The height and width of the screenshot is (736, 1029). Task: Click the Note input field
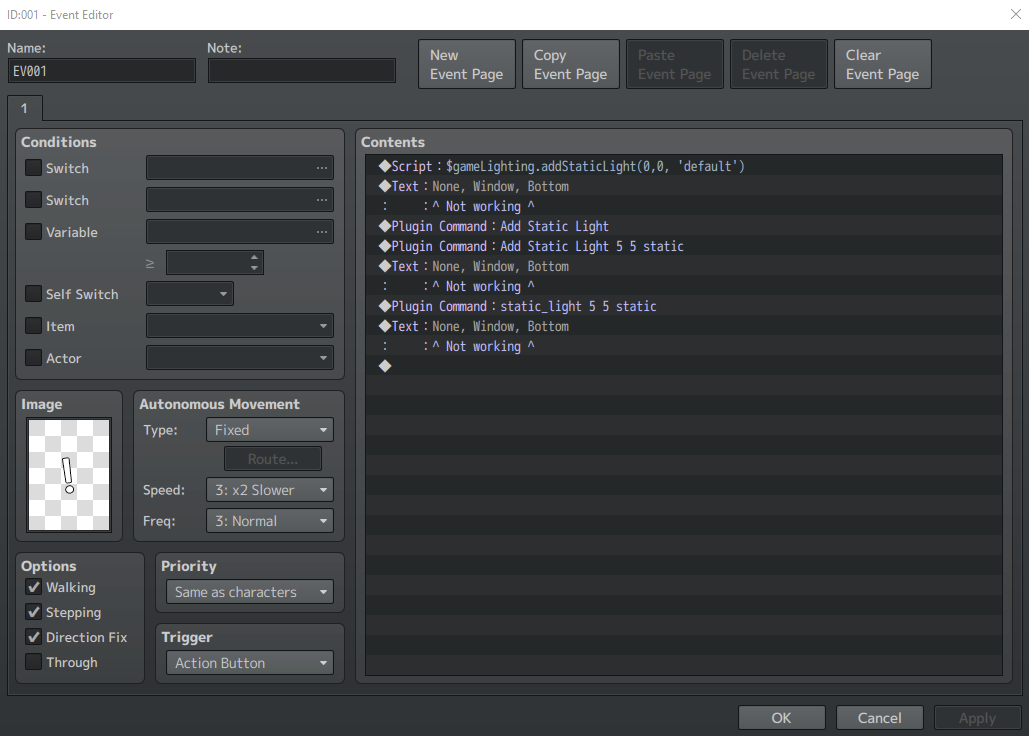(x=302, y=71)
